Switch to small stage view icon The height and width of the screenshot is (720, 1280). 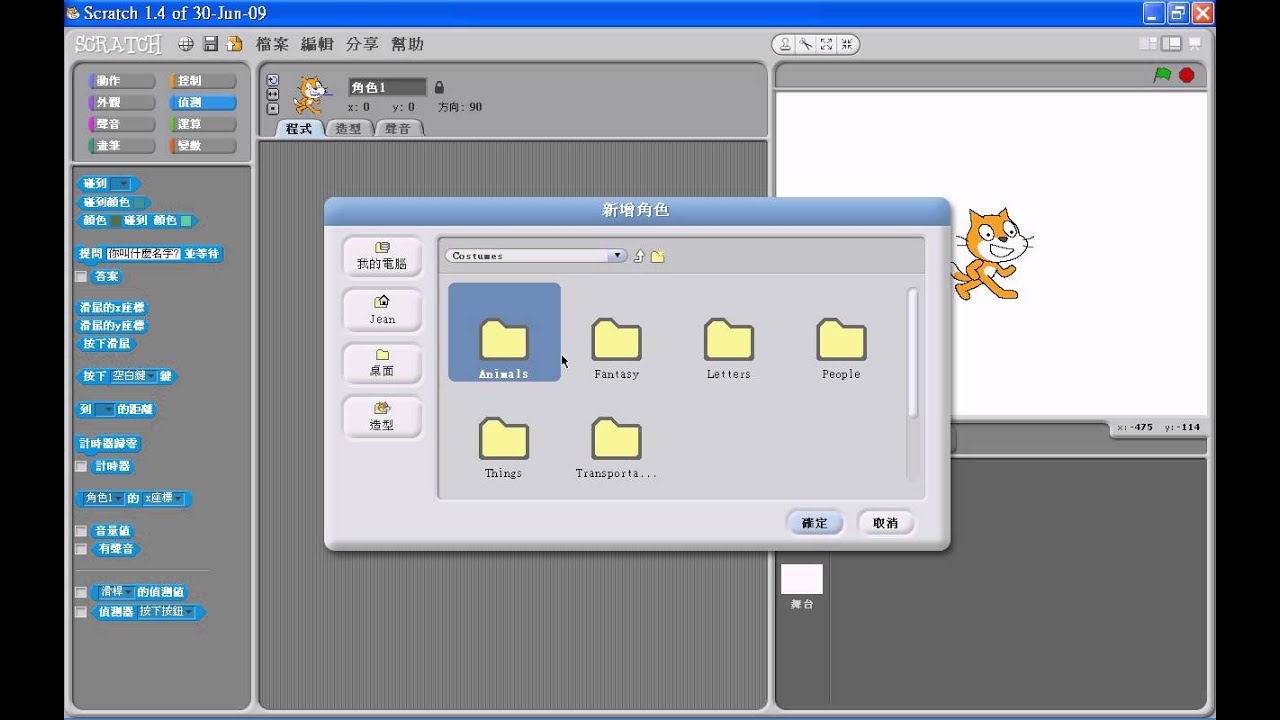(x=1148, y=44)
